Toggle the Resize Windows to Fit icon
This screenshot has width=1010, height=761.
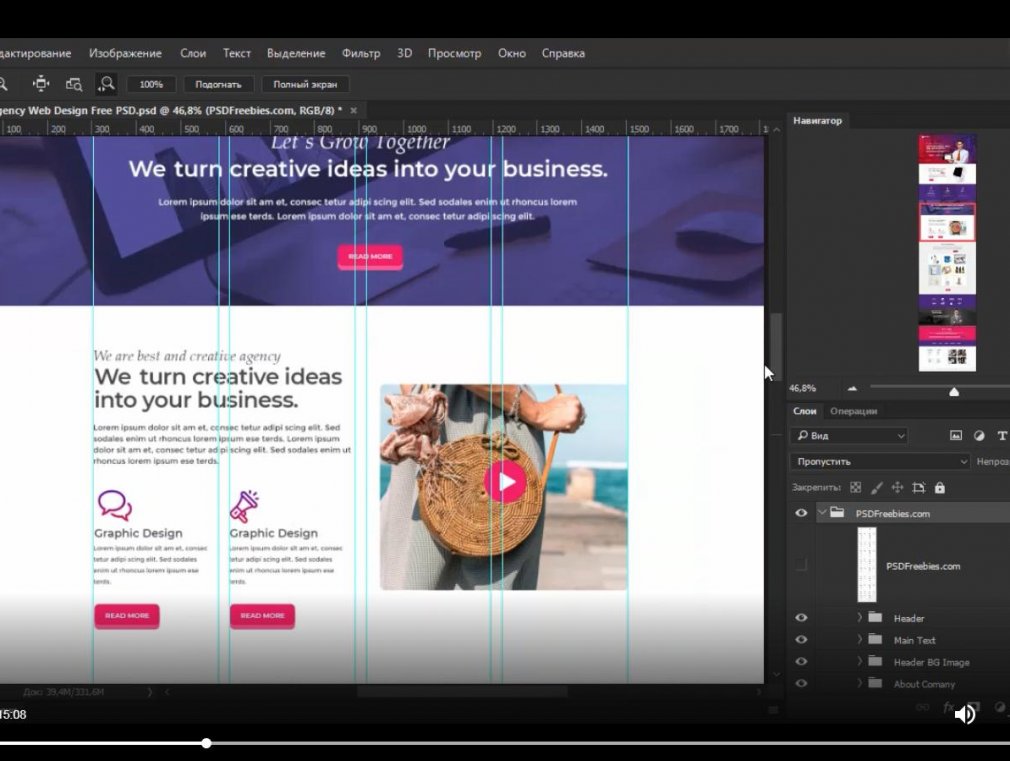41,84
